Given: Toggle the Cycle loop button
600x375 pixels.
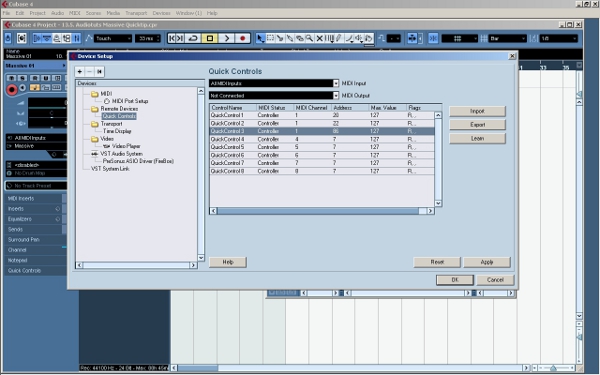Looking at the screenshot, I should coord(193,38).
